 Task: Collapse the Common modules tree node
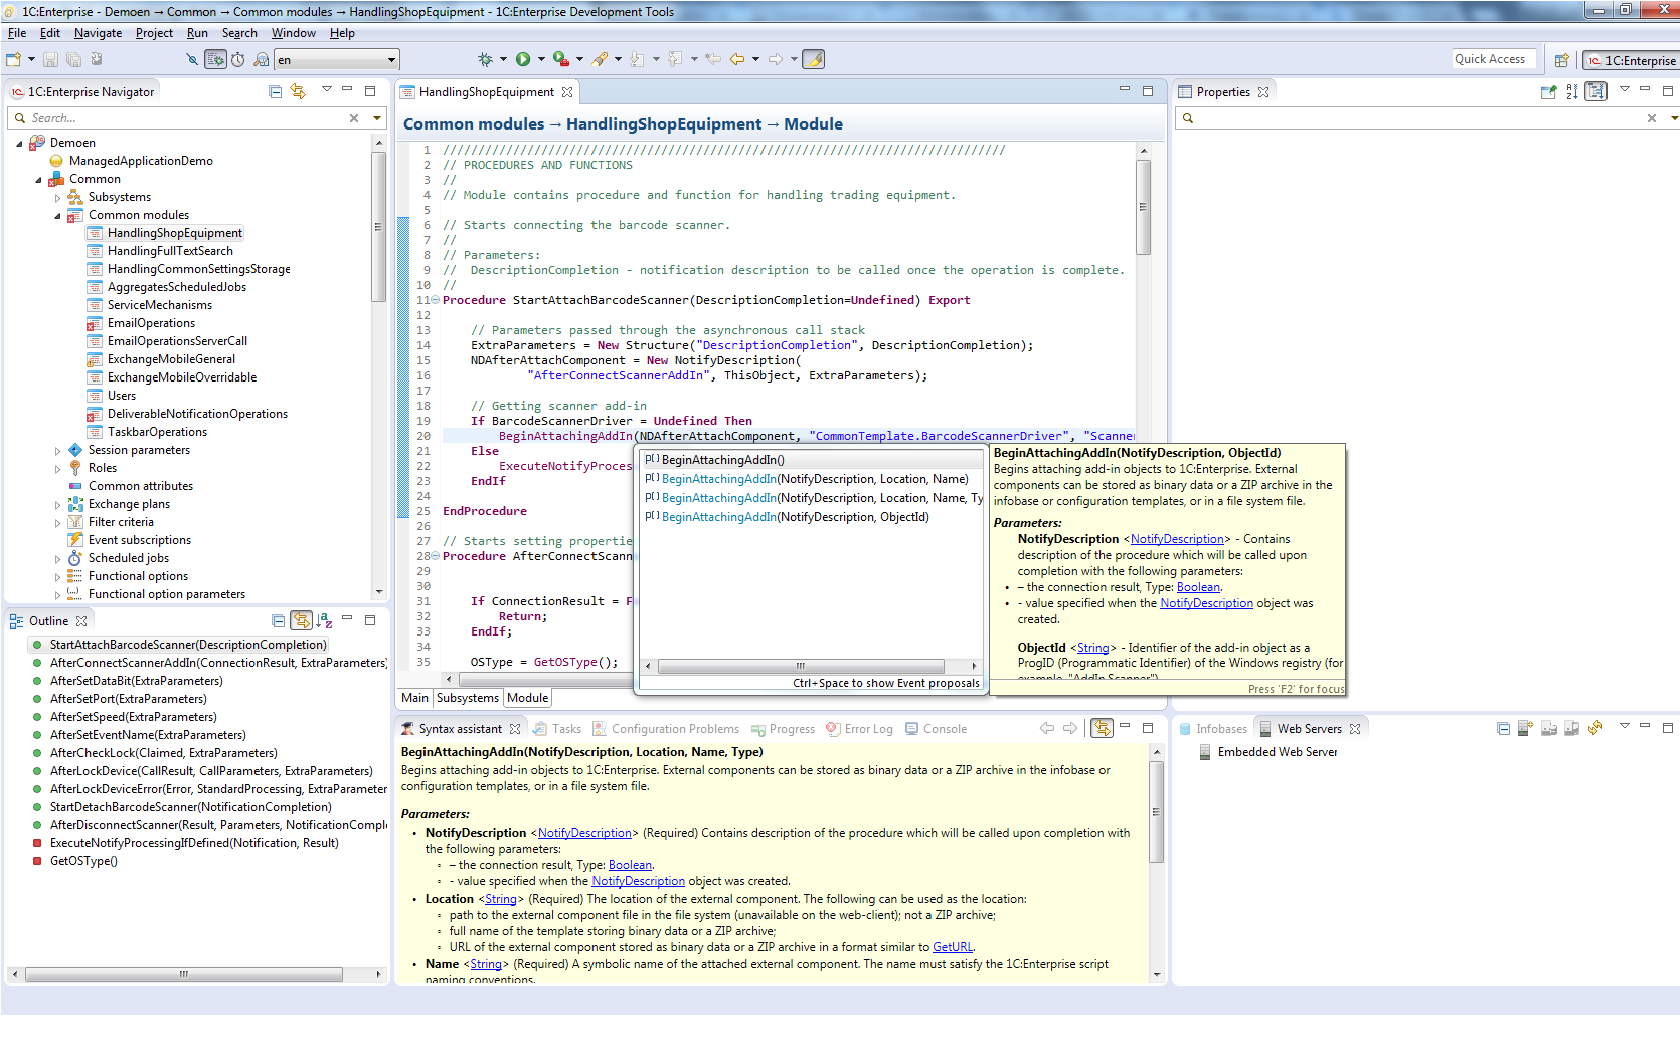pyautogui.click(x=57, y=215)
